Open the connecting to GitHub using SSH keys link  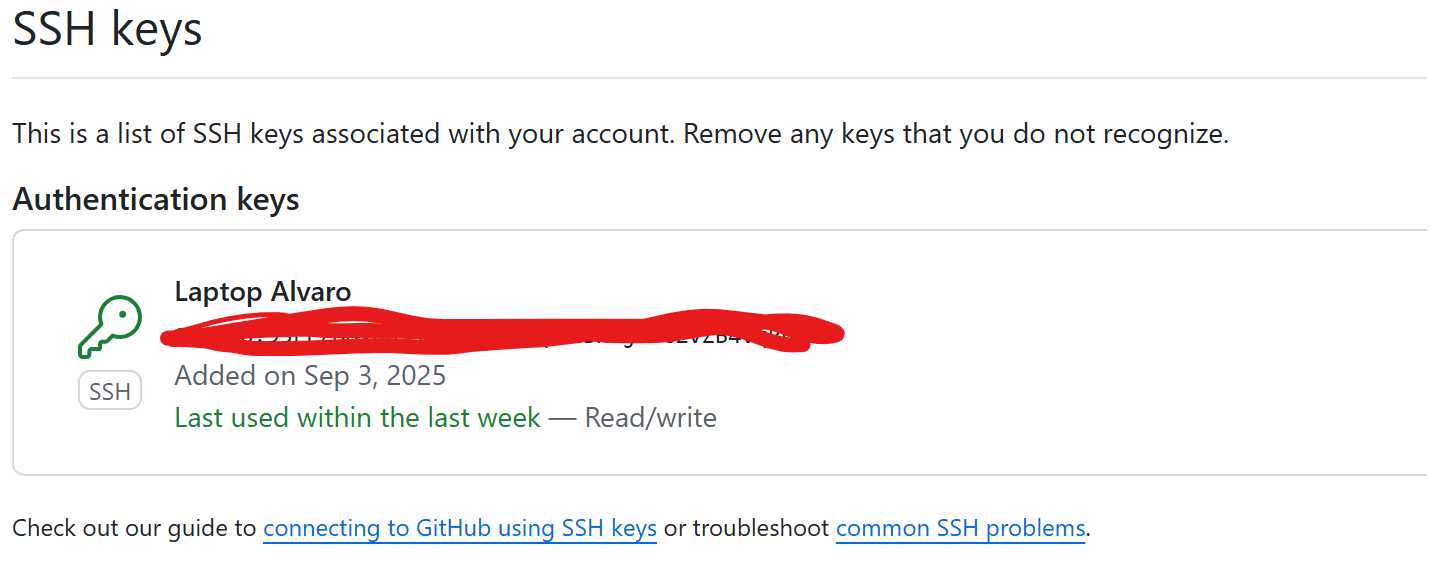(459, 528)
